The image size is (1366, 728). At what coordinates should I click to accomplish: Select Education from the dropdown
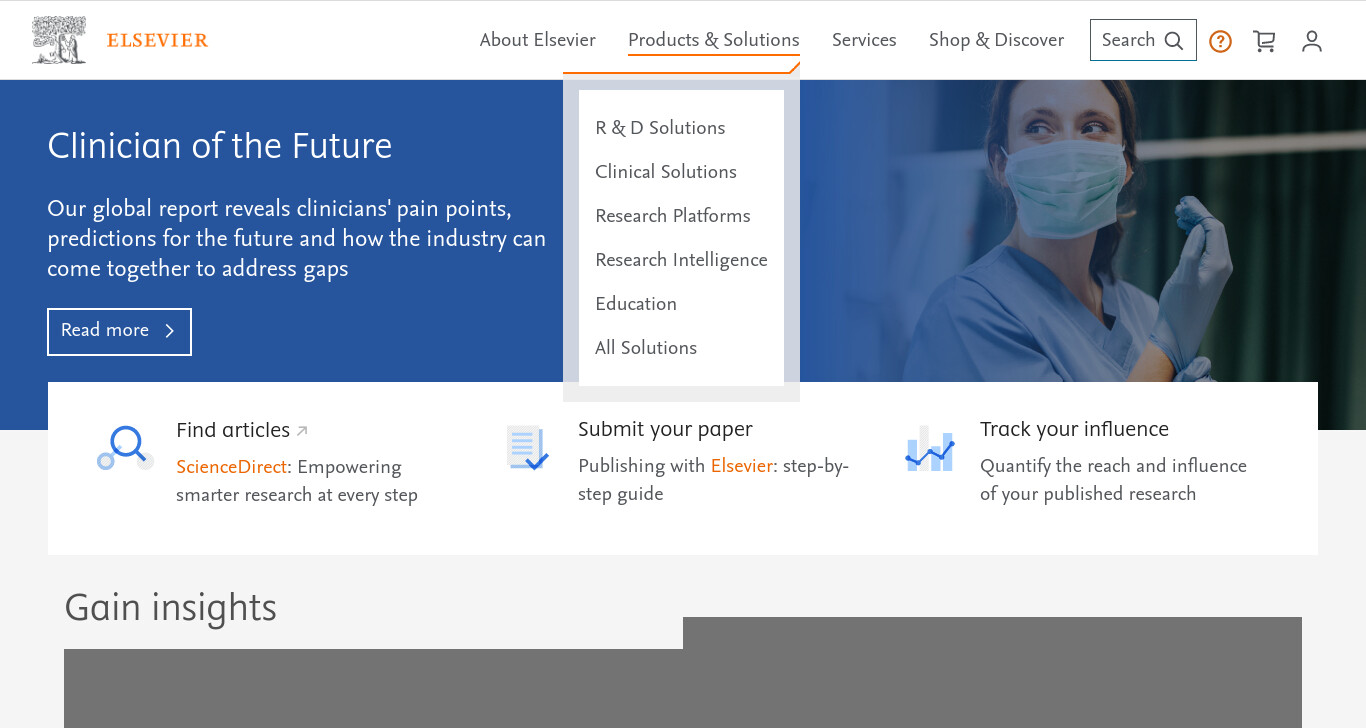point(636,304)
